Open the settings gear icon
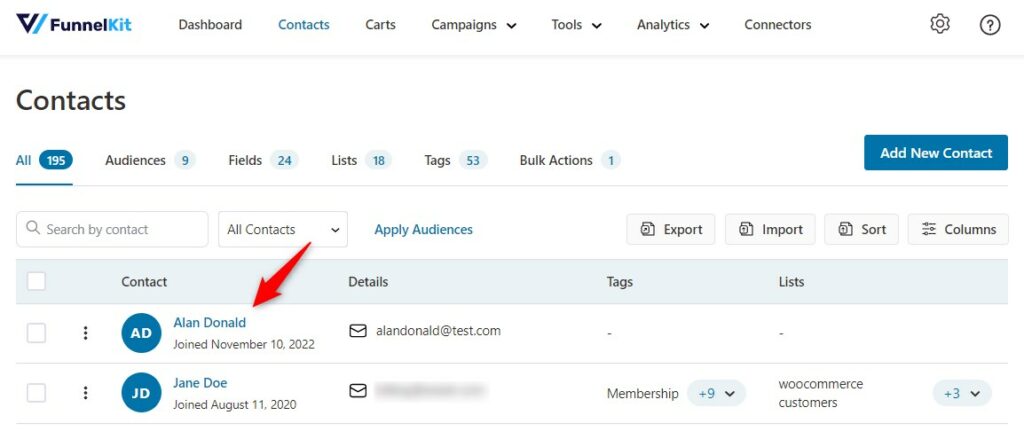Image resolution: width=1024 pixels, height=431 pixels. [940, 25]
